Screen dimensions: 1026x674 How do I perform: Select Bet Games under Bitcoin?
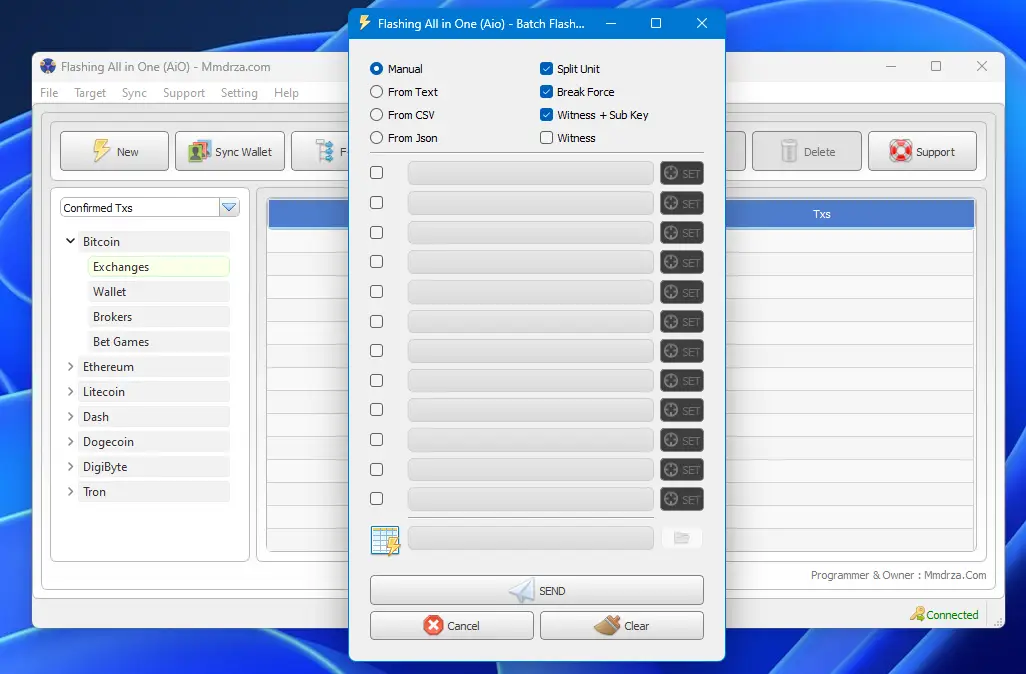tap(158, 342)
